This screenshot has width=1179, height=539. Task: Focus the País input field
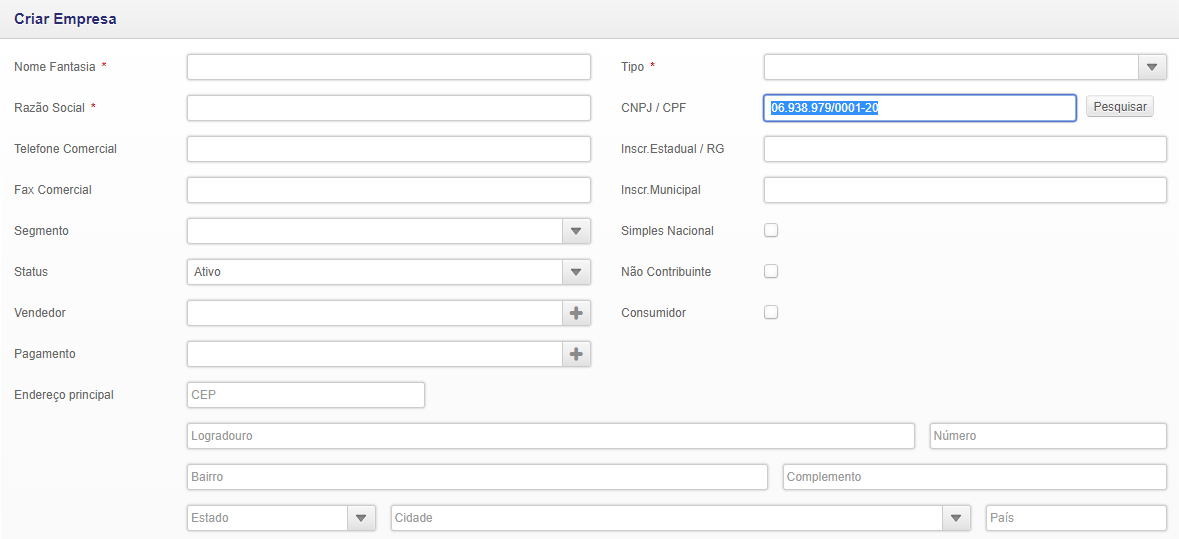tap(1076, 518)
